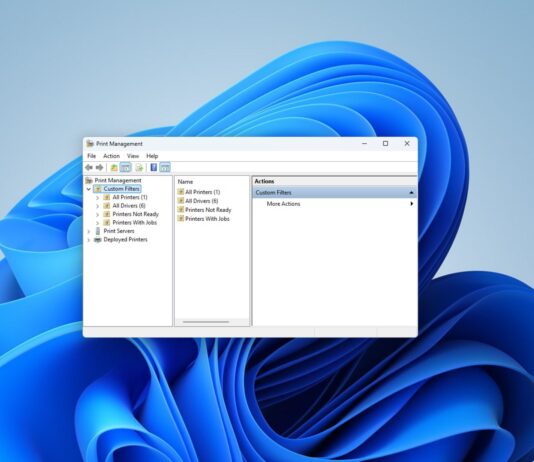This screenshot has height=462, width=534.
Task: Open the title bar Print Management system icon
Action: click(x=90, y=144)
